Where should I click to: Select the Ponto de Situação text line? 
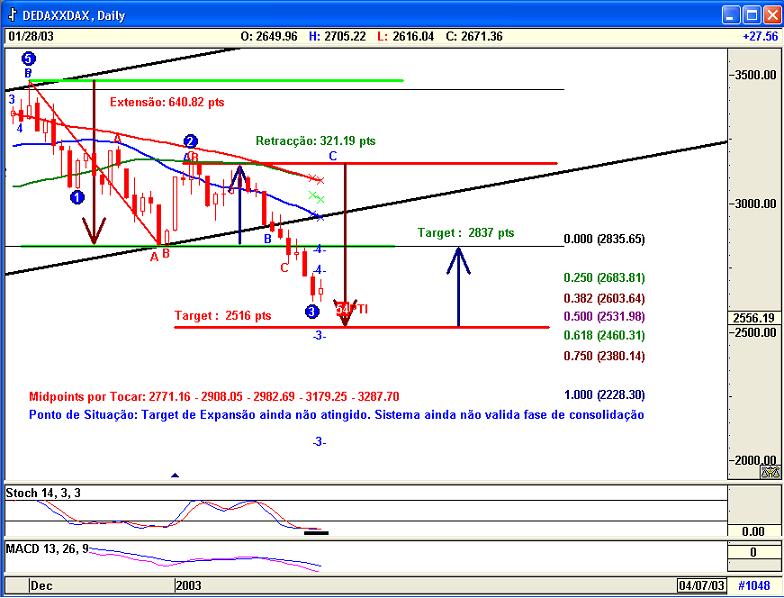(x=336, y=415)
